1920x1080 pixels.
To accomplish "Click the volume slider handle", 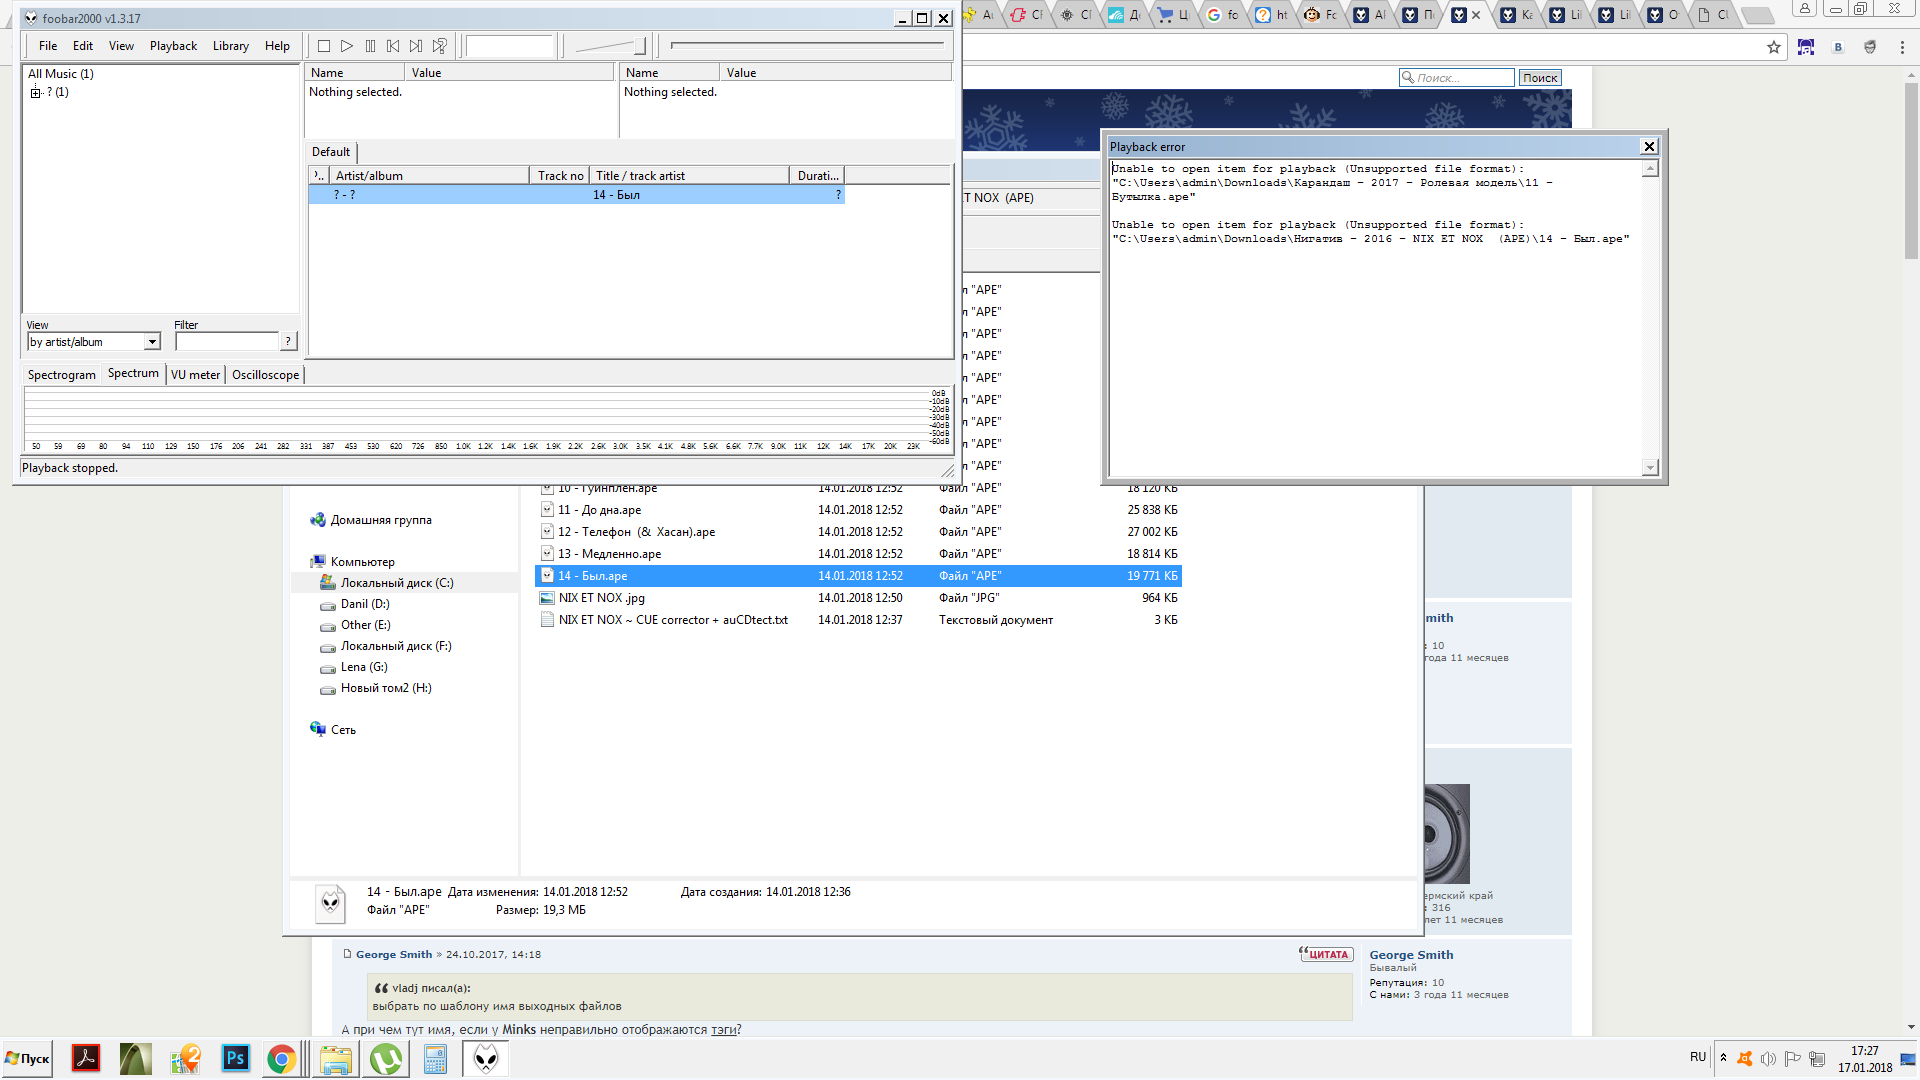I will pos(640,46).
